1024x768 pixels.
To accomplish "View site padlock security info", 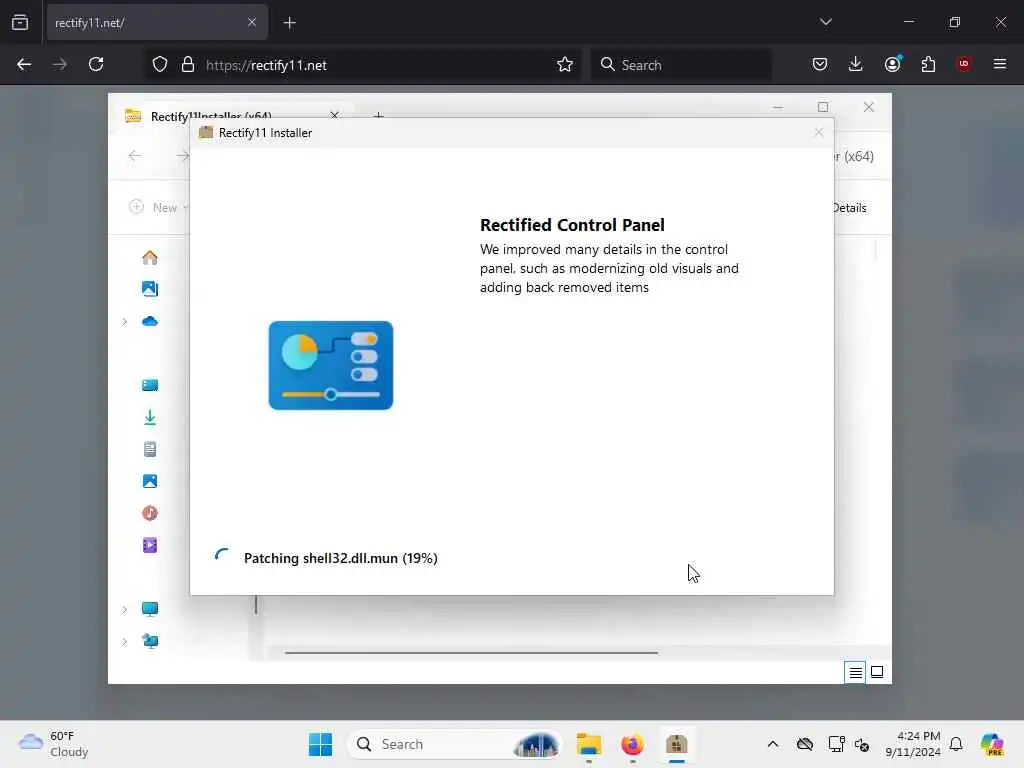I will tap(188, 65).
